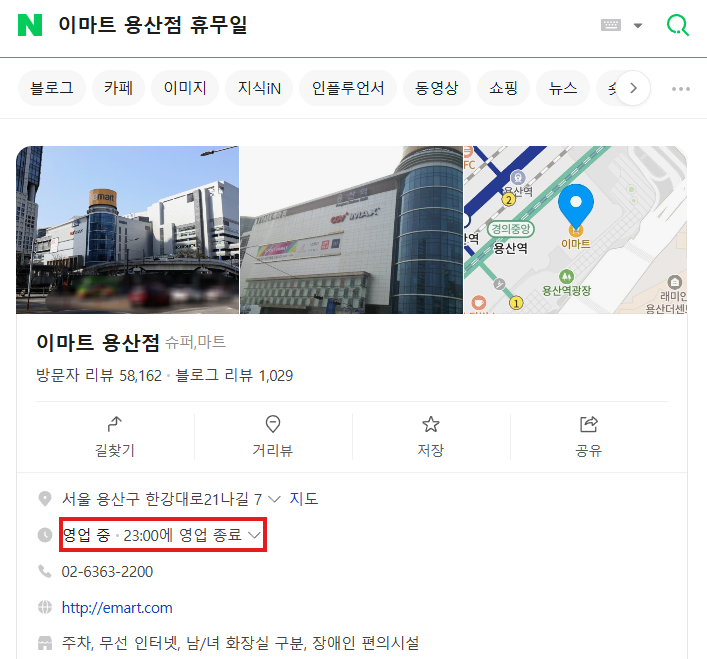Select the 이미지 tab

pyautogui.click(x=185, y=88)
